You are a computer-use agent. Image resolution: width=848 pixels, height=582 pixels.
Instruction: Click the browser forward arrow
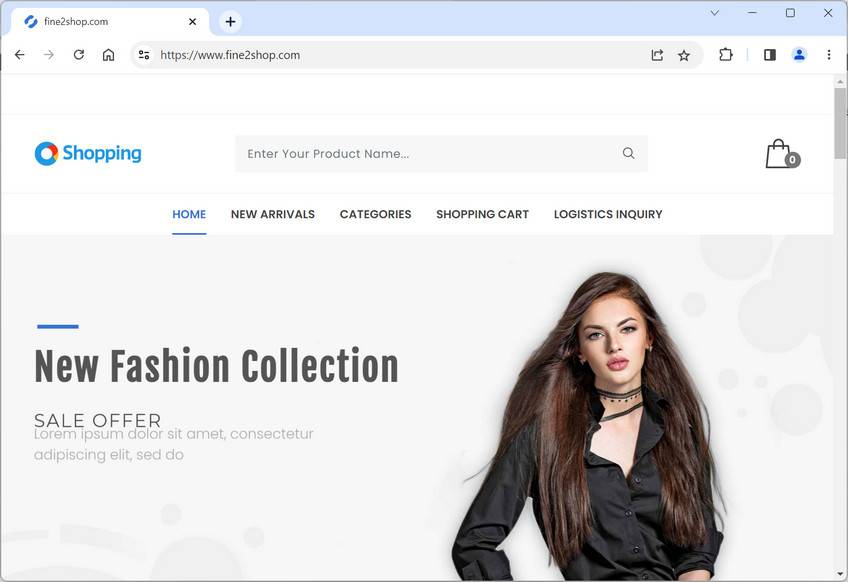[49, 55]
